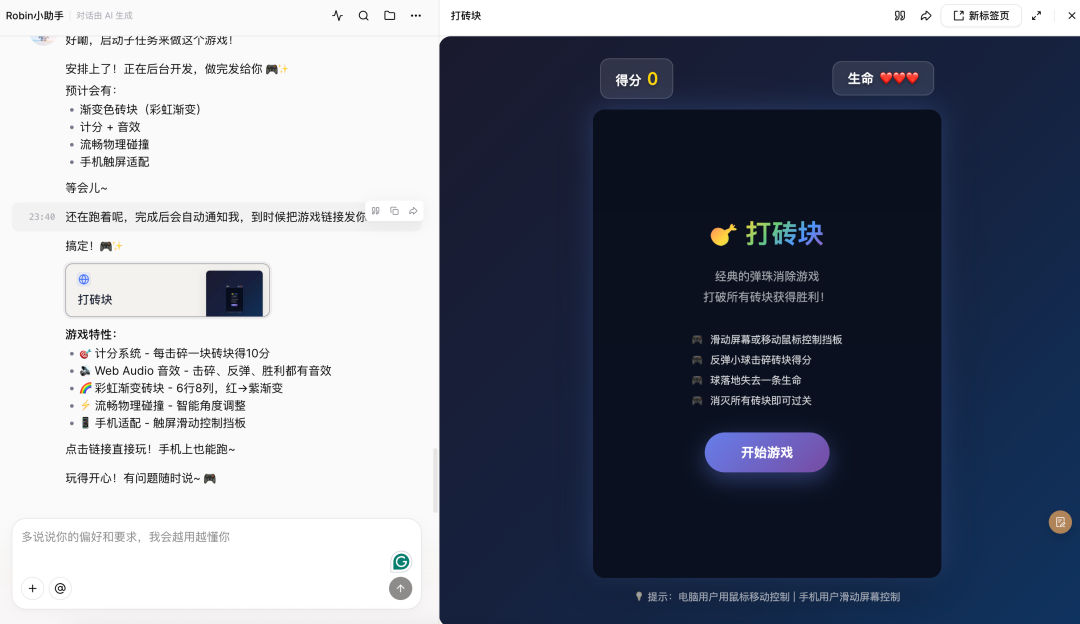Open conversation search with the magnifier icon
The width and height of the screenshot is (1080, 624).
click(x=363, y=16)
